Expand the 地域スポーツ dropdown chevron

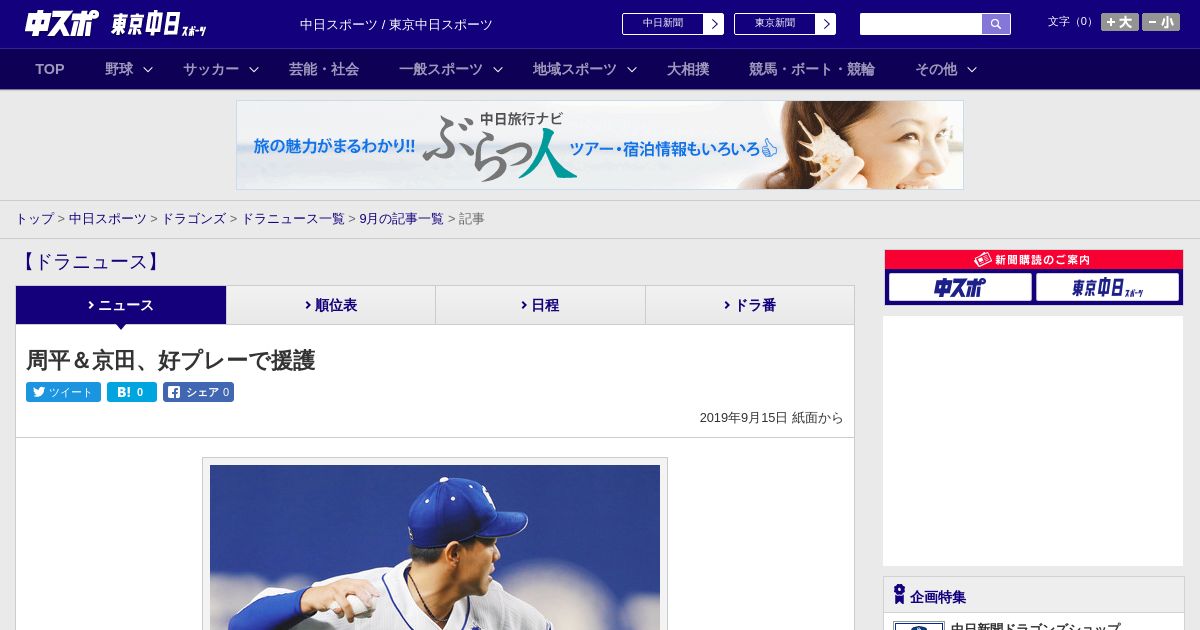point(631,69)
